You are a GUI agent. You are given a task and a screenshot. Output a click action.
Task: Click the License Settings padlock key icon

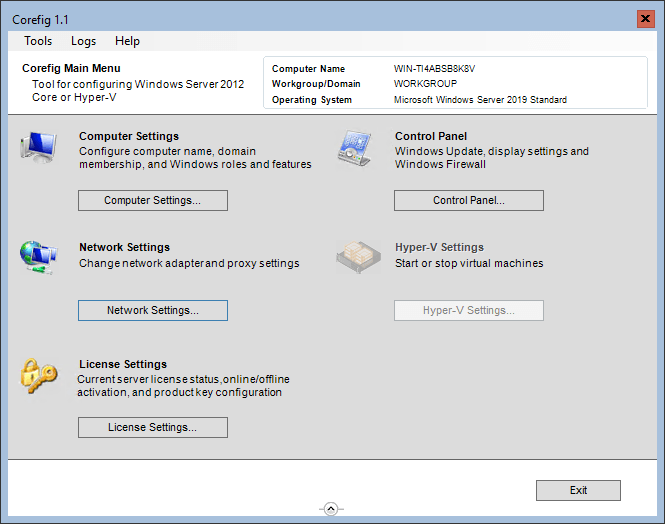tap(39, 376)
